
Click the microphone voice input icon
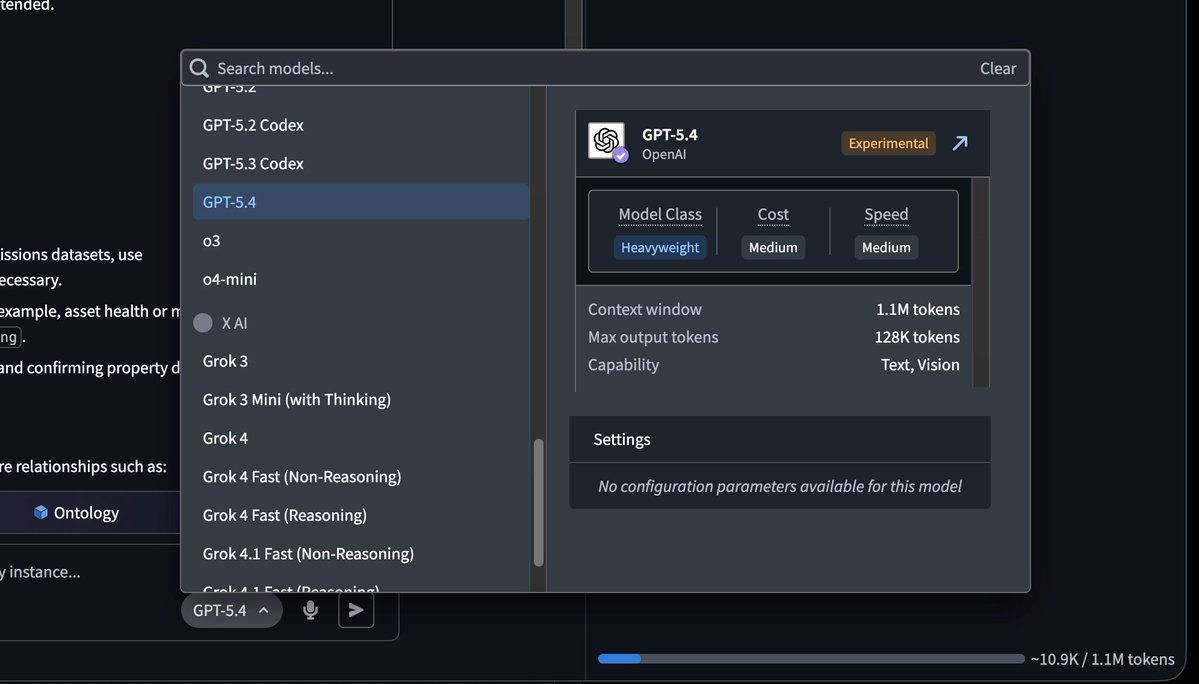(x=310, y=610)
